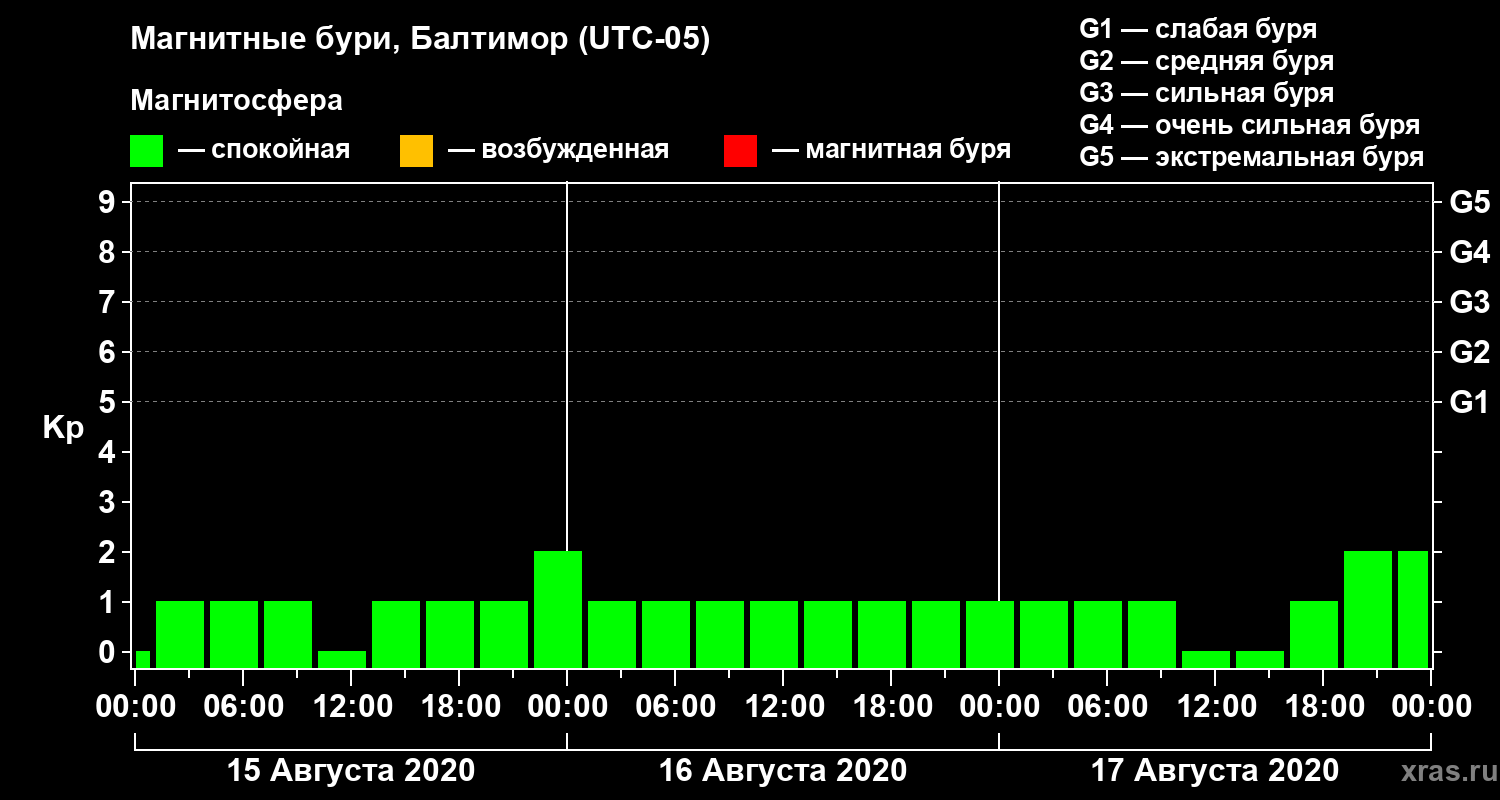Viewport: 1500px width, 800px height.
Task: Select the 'G2 — средняя буря' legend line
Action: (x=1207, y=61)
